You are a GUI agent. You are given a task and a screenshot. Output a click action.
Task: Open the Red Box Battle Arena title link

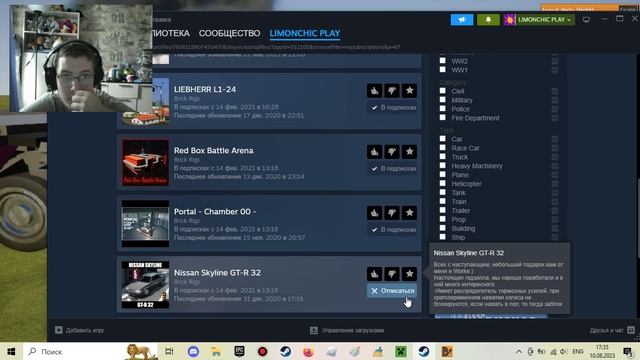point(213,151)
